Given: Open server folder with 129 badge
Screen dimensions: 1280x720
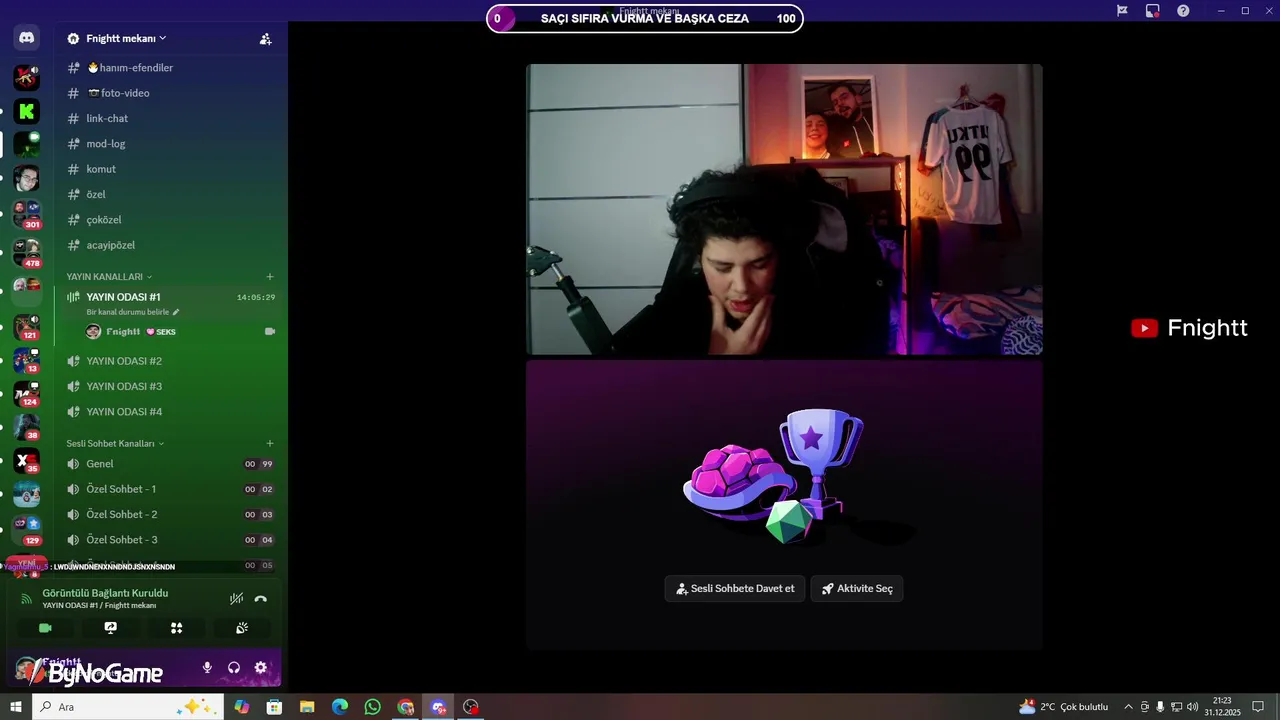Looking at the screenshot, I should 27,528.
